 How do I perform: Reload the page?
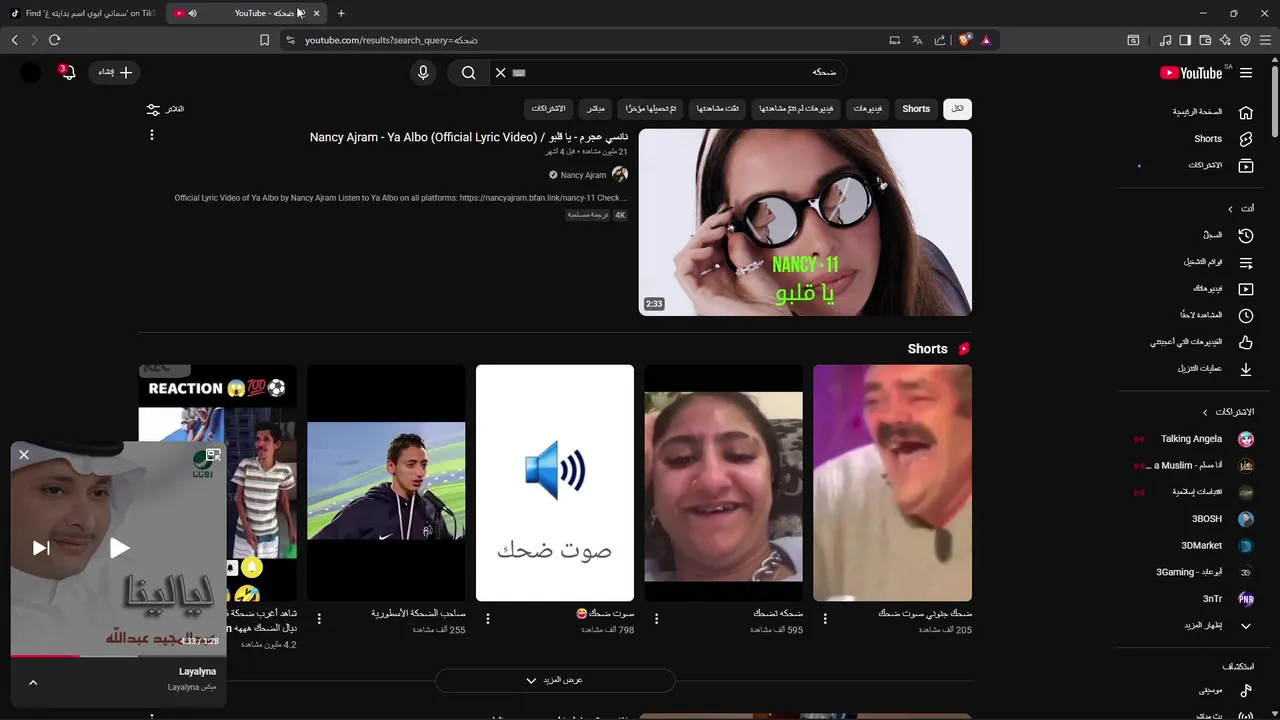54,40
